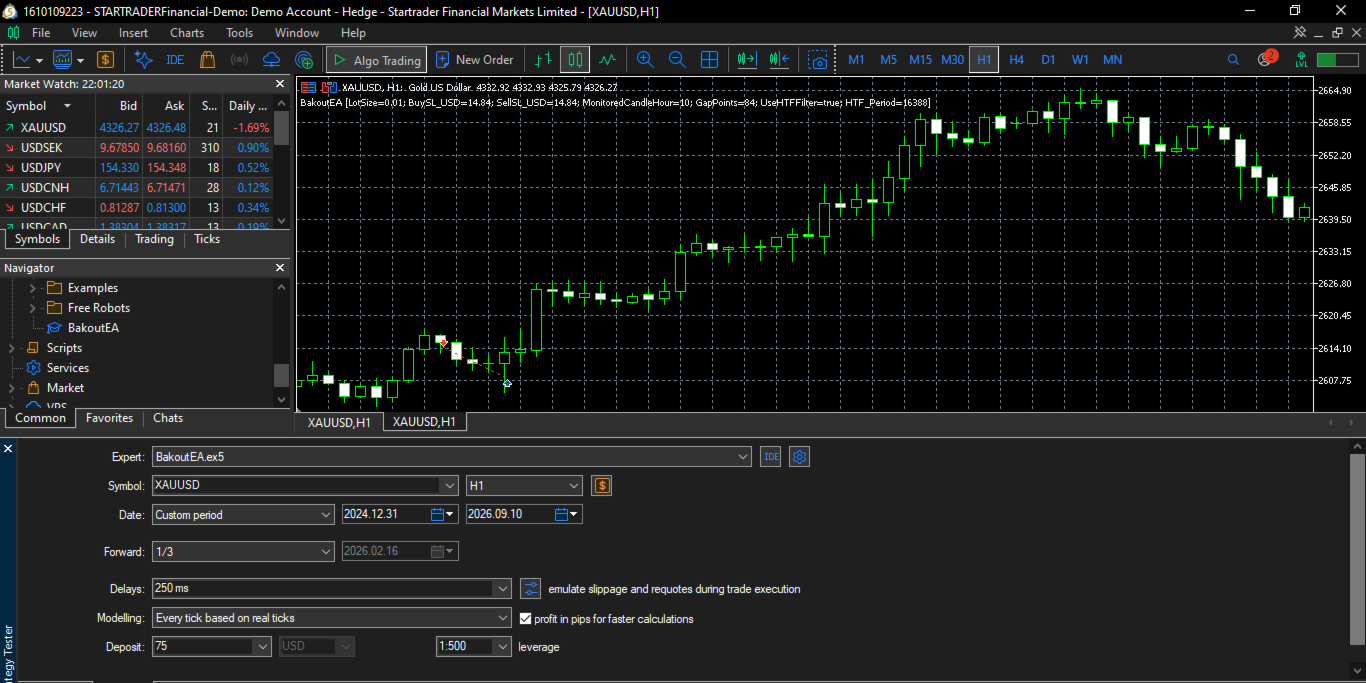The width and height of the screenshot is (1366, 683).
Task: Open the tile windows grid icon
Action: 709,60
